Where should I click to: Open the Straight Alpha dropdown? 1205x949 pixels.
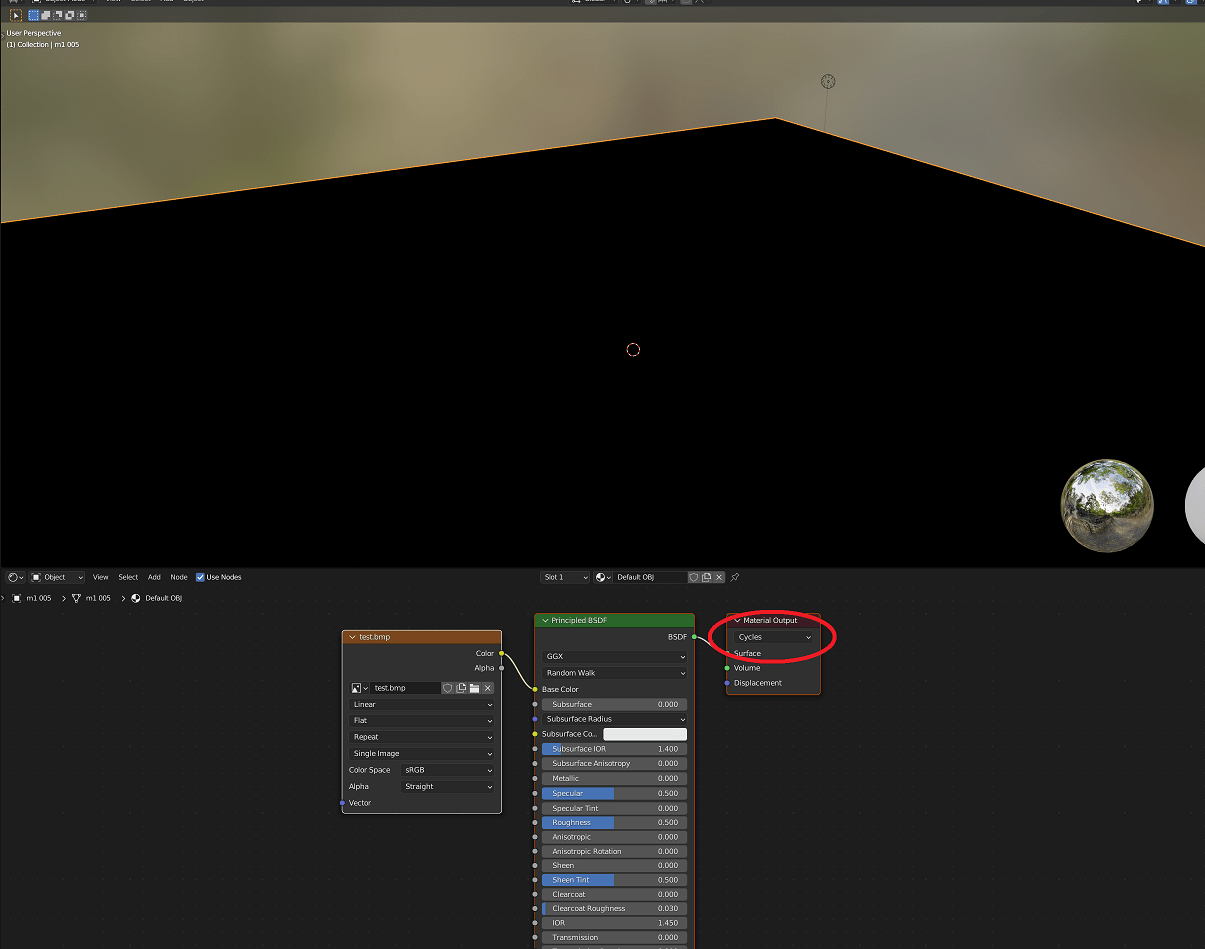448,787
